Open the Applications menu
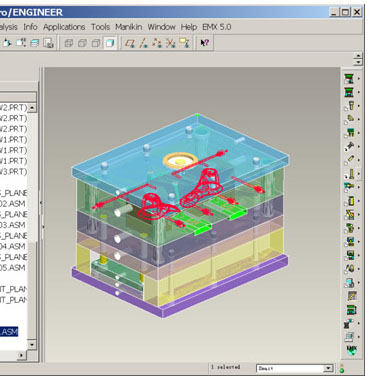Image resolution: width=380 pixels, height=380 pixels. [x=64, y=27]
